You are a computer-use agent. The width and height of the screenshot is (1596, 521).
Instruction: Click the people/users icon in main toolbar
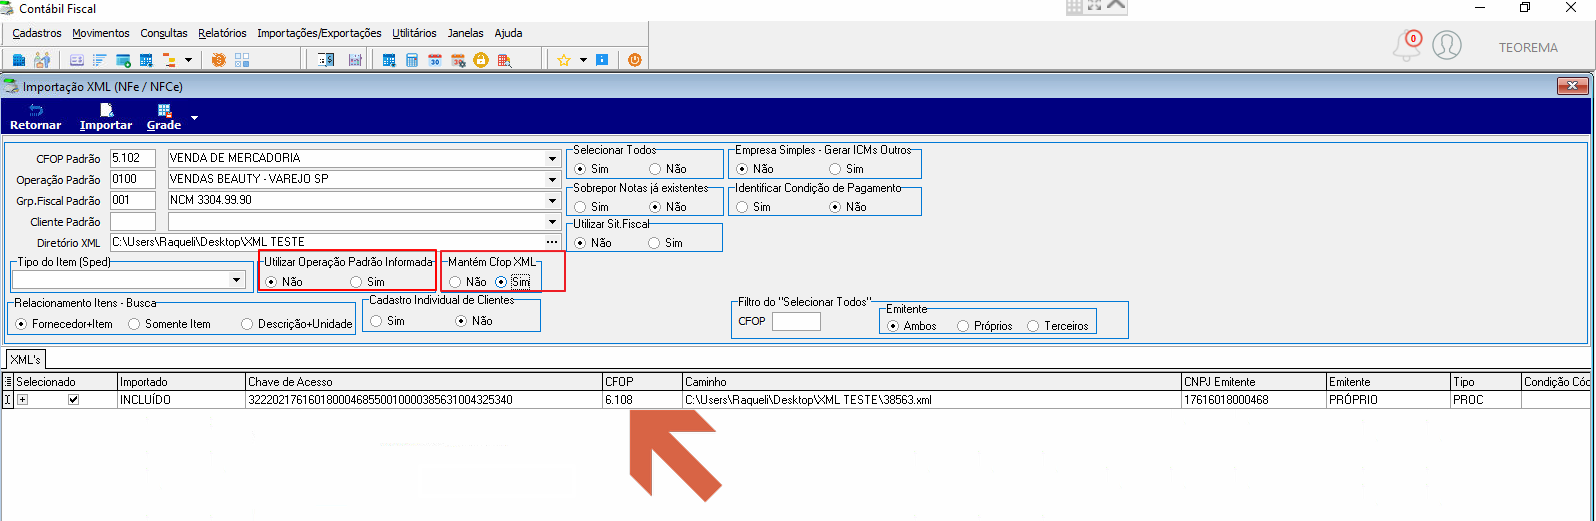point(42,60)
